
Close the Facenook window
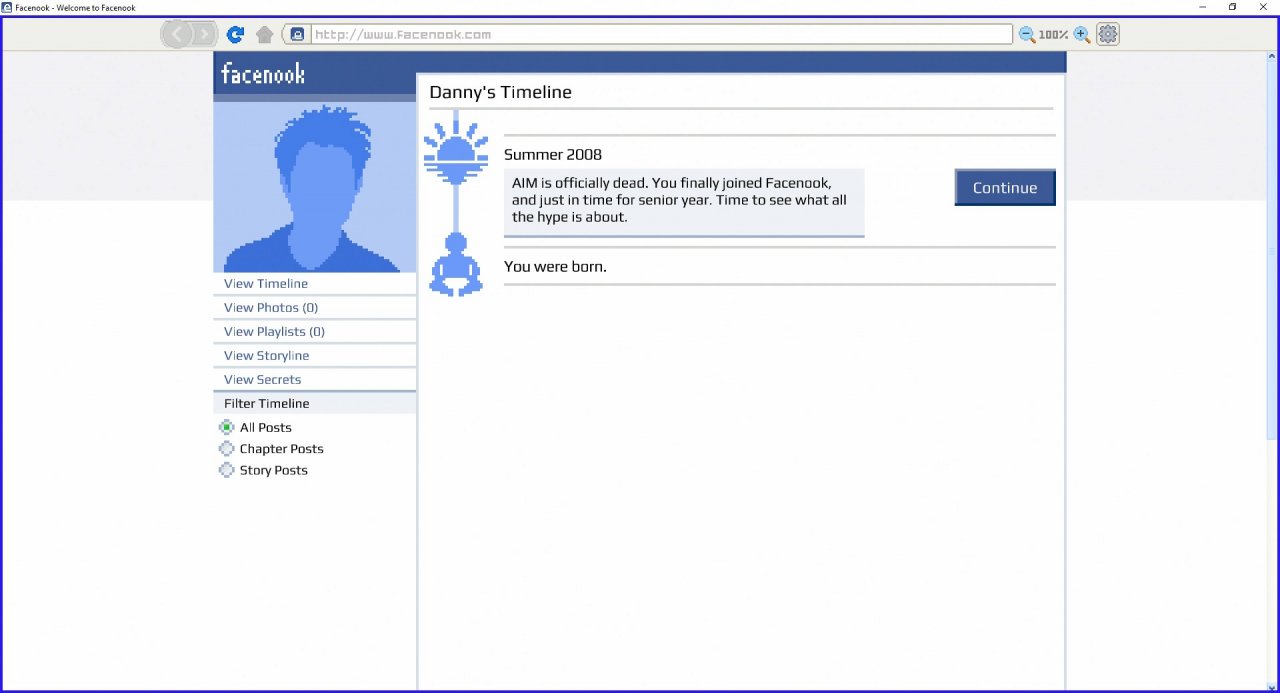pos(1264,7)
